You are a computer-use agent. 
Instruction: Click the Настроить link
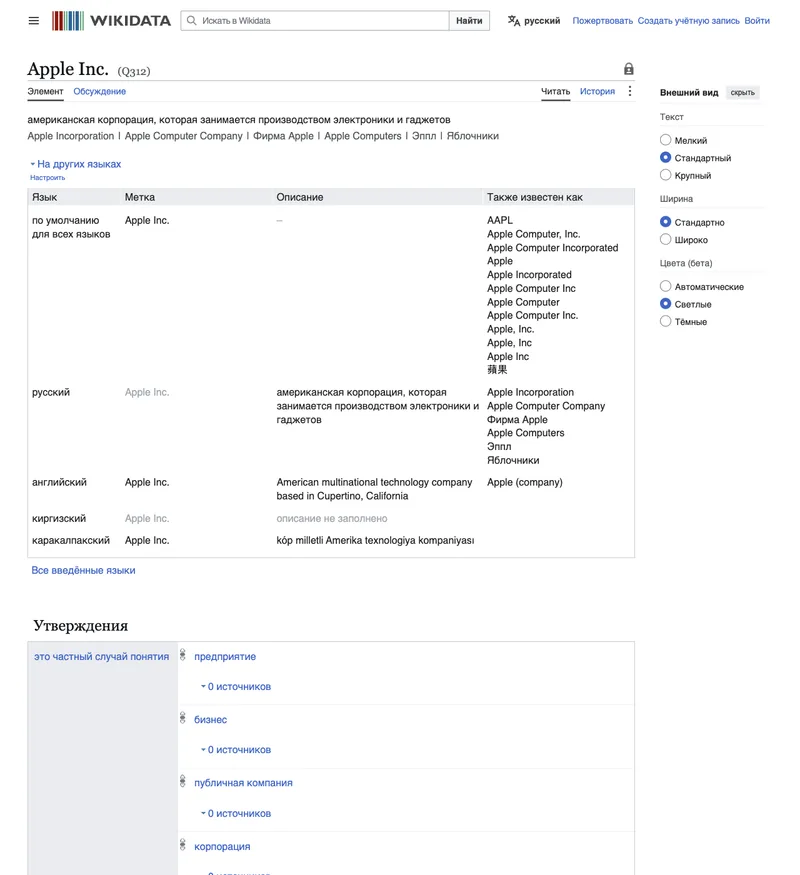coord(47,177)
